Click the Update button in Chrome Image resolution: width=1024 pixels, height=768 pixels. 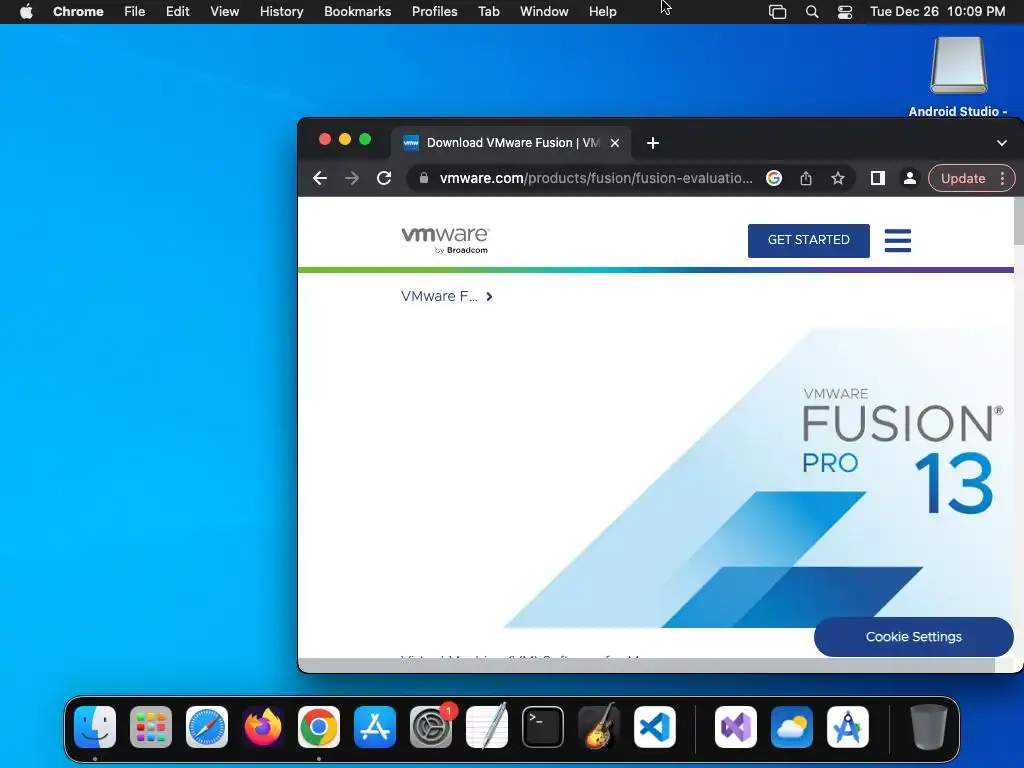(963, 178)
